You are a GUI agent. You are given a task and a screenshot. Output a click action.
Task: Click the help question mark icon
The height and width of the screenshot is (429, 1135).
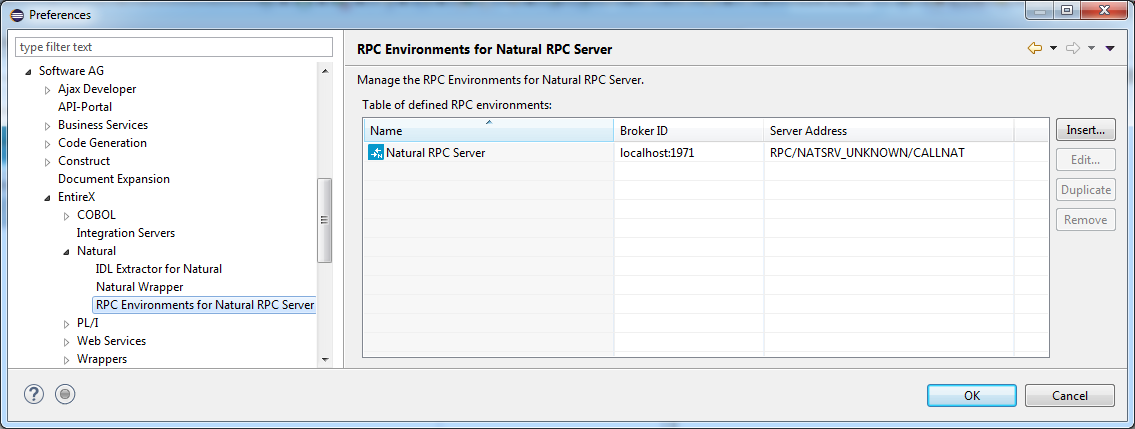pos(34,394)
